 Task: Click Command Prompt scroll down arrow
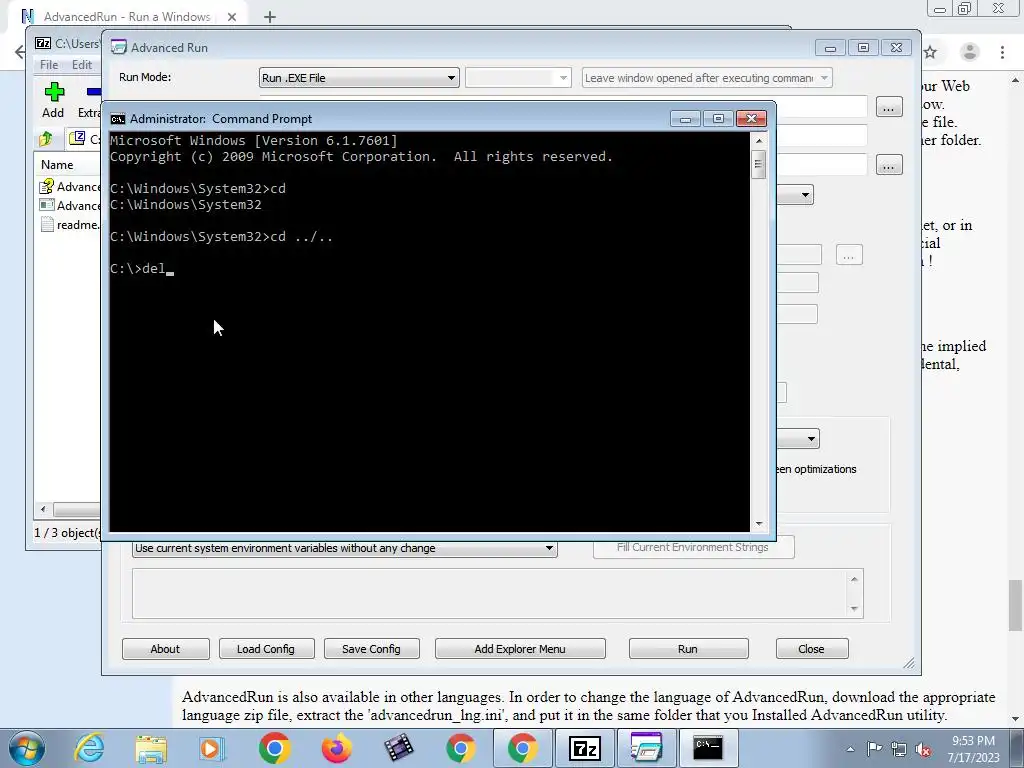758,523
